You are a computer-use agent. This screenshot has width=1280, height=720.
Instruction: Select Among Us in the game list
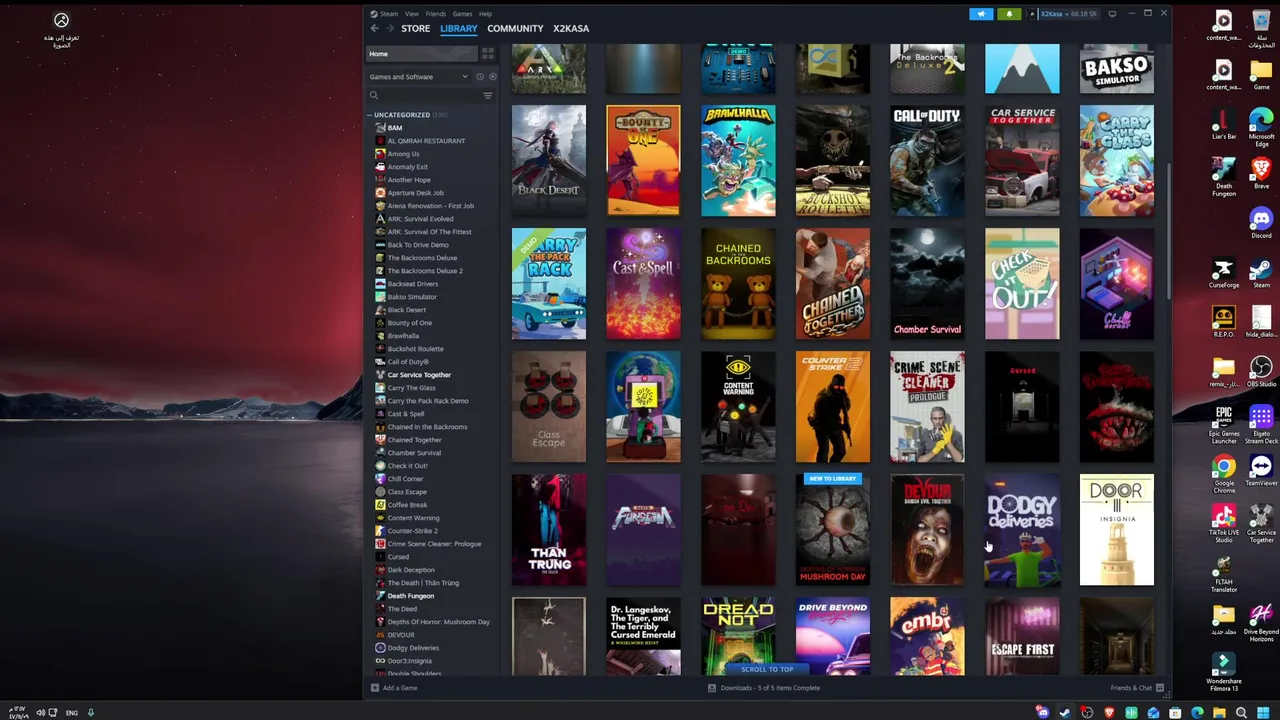pyautogui.click(x=404, y=154)
